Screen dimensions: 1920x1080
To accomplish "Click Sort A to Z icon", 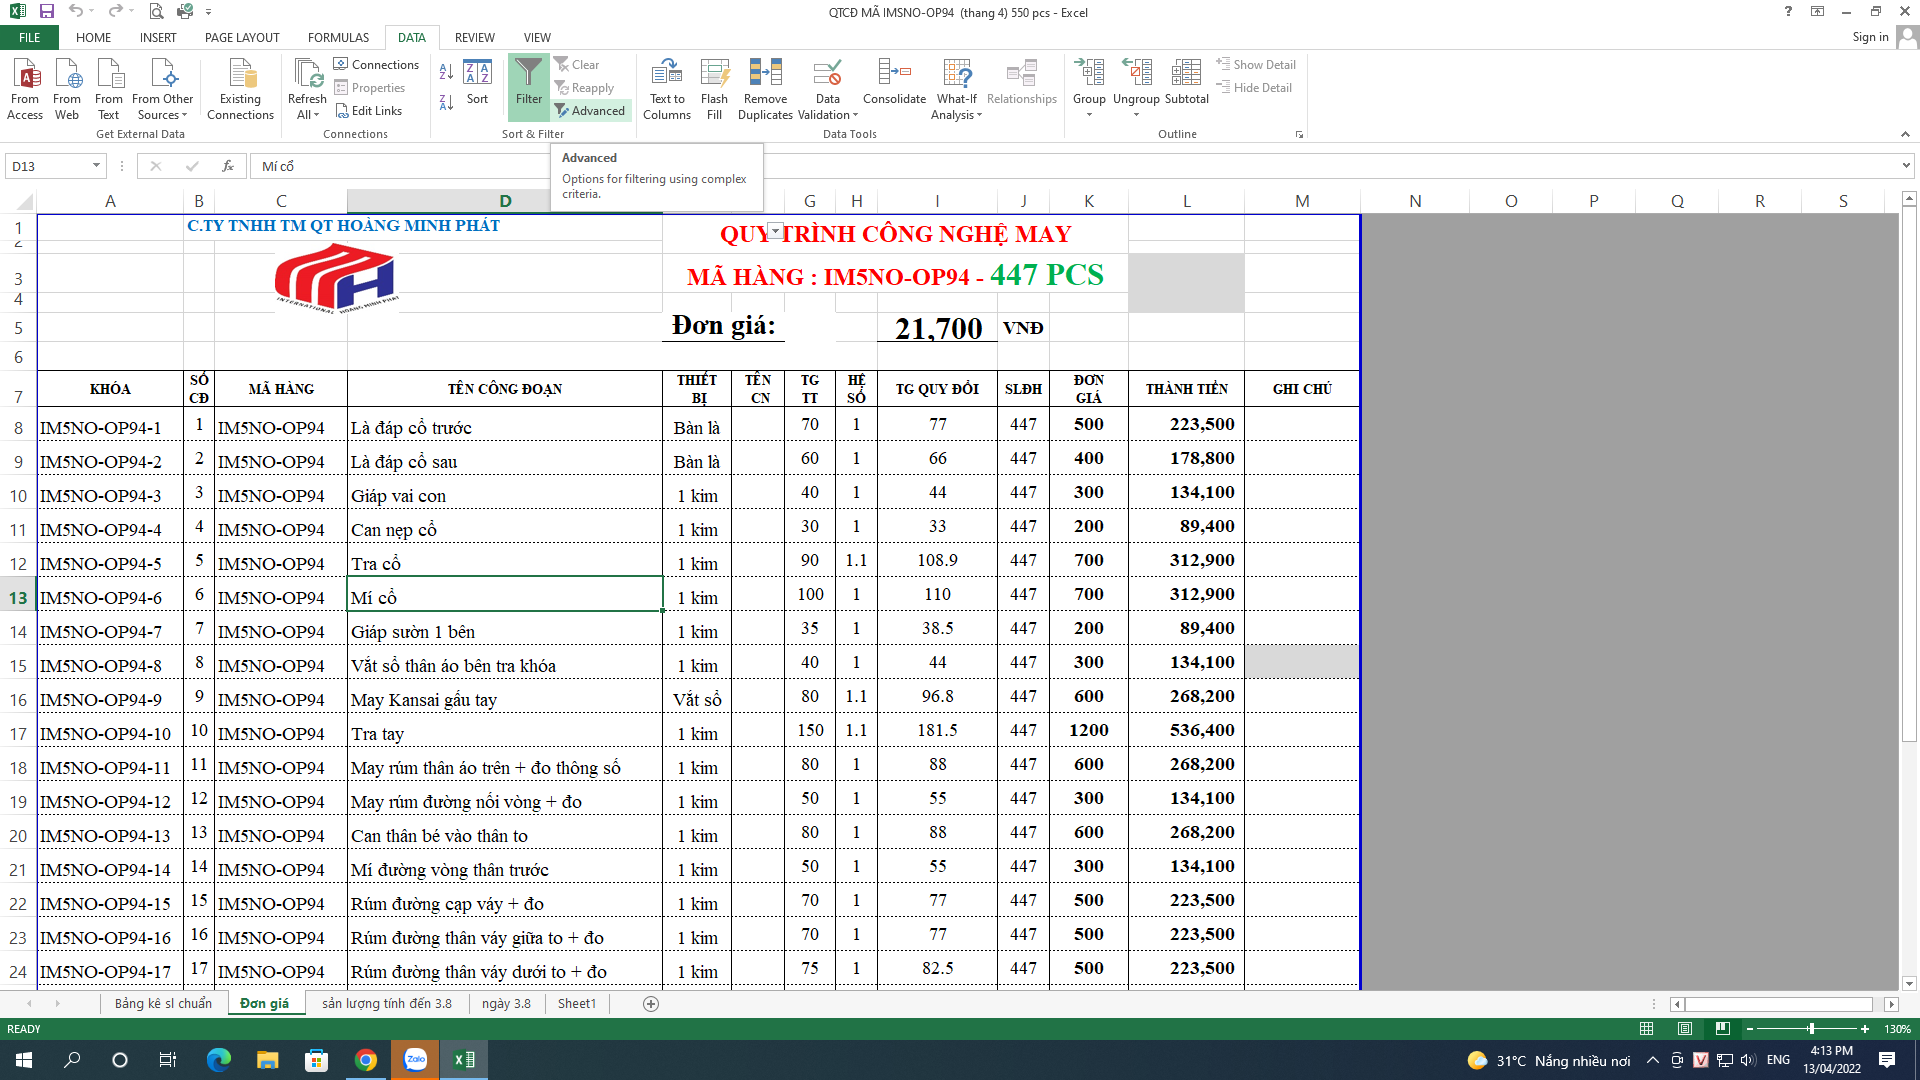I will pos(446,71).
